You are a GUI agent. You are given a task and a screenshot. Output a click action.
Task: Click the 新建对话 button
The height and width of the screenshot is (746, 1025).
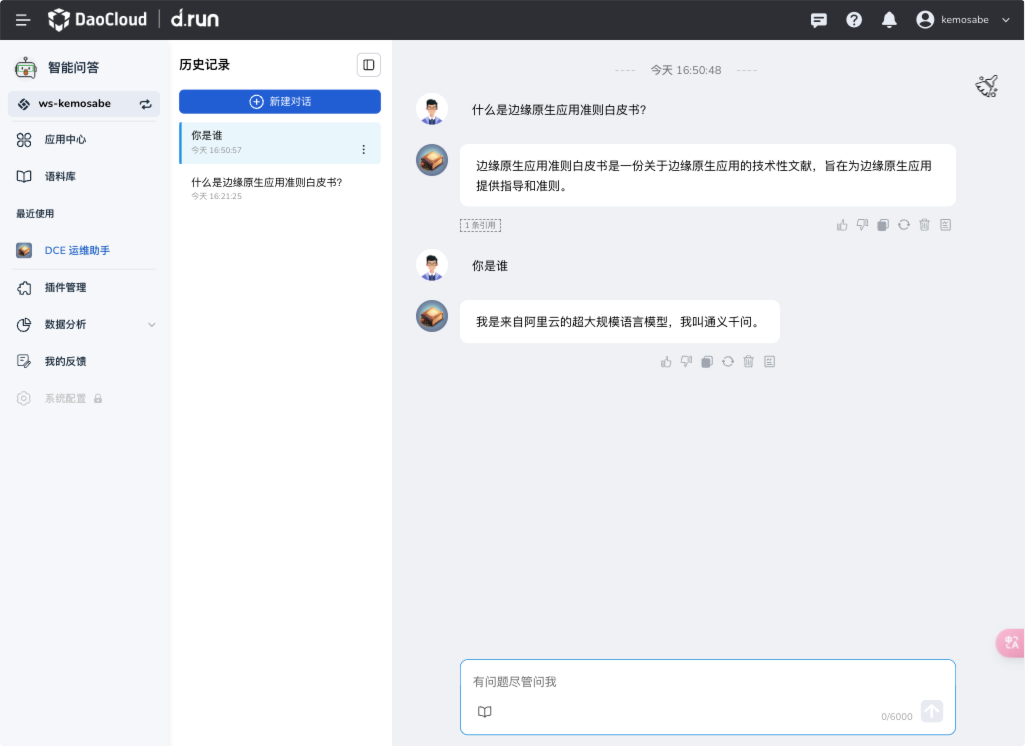pos(280,101)
